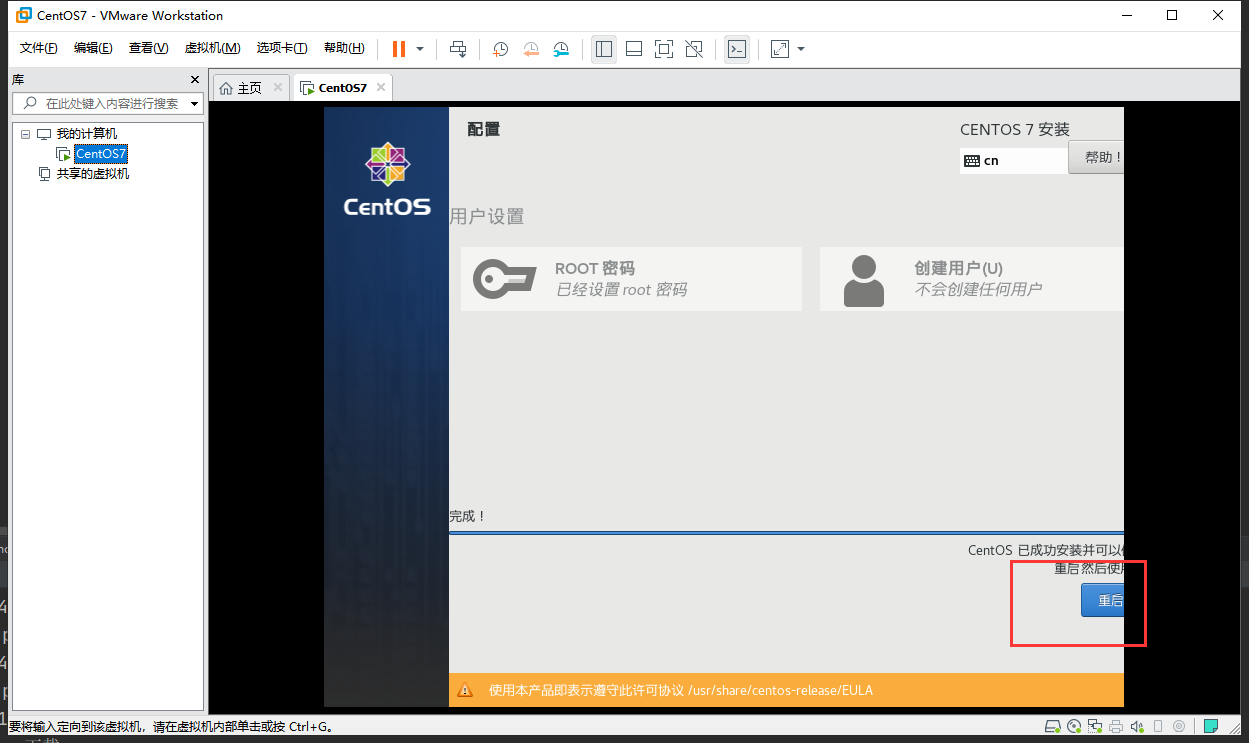Viewport: 1249px width, 743px height.
Task: Open the stretch display dropdown arrow
Action: [800, 49]
